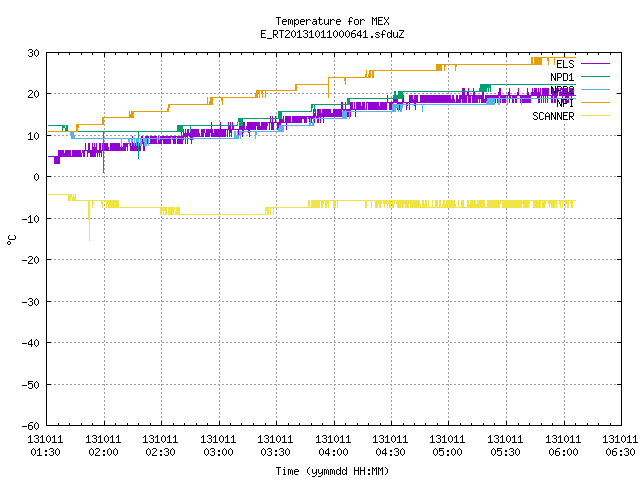Click the x-axis label 131011 06:30

pos(620,446)
